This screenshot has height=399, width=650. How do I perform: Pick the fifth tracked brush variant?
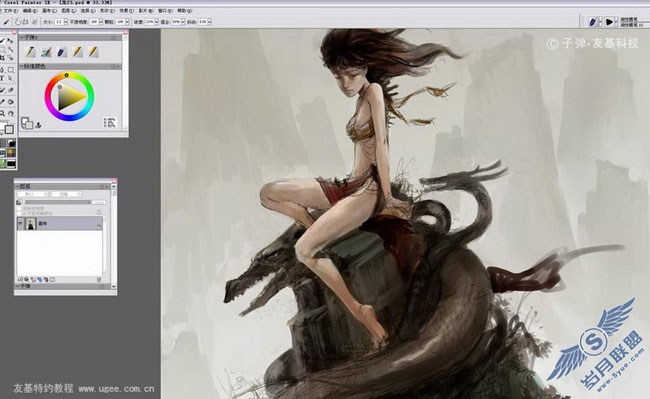(x=93, y=52)
